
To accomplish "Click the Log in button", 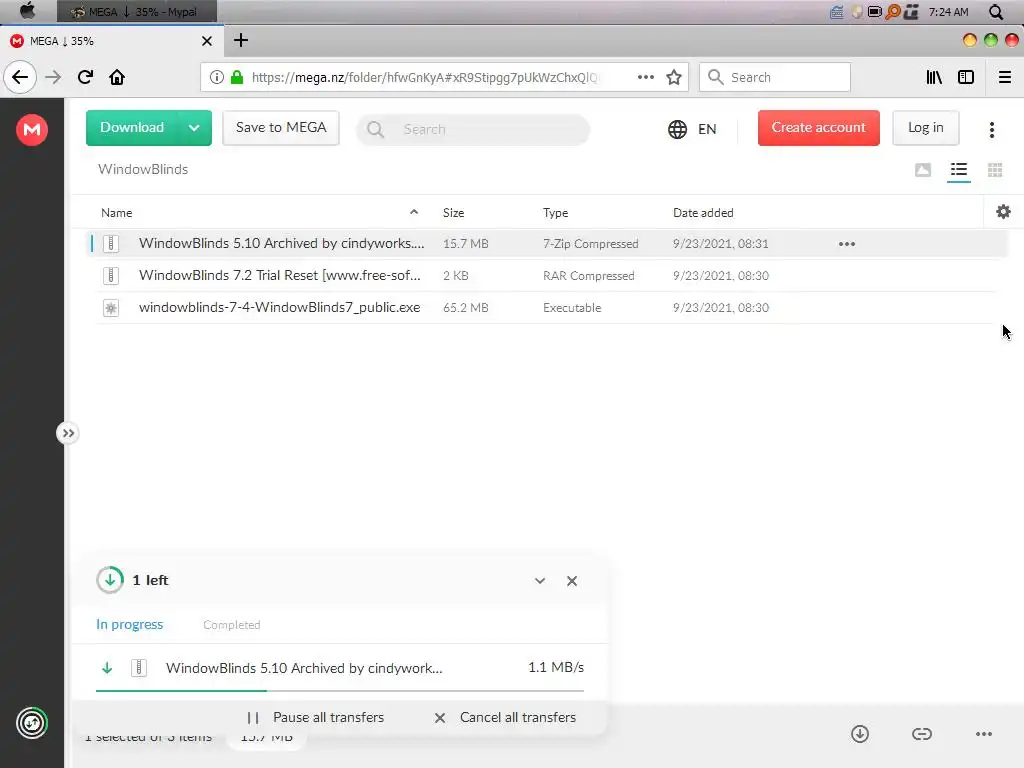I will [x=925, y=127].
